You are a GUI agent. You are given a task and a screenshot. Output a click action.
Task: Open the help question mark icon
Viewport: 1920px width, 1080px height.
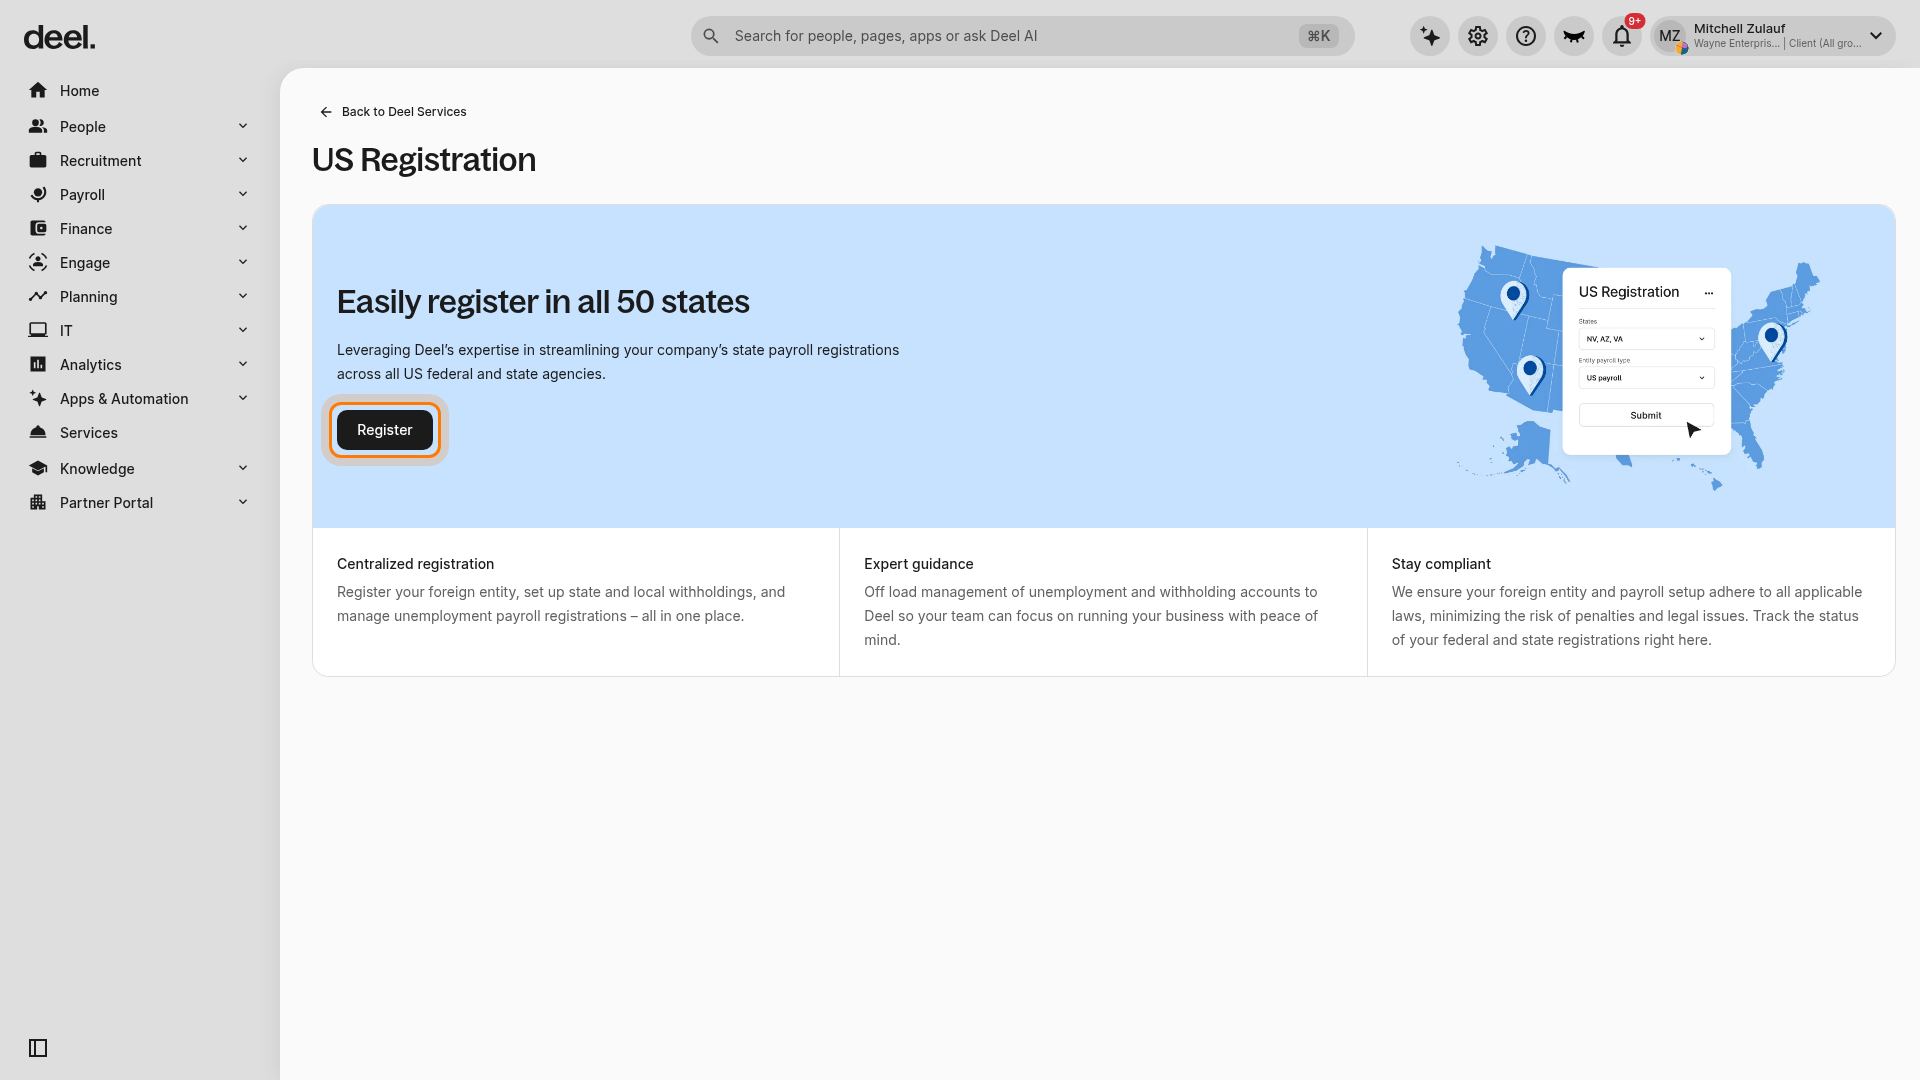pyautogui.click(x=1526, y=36)
